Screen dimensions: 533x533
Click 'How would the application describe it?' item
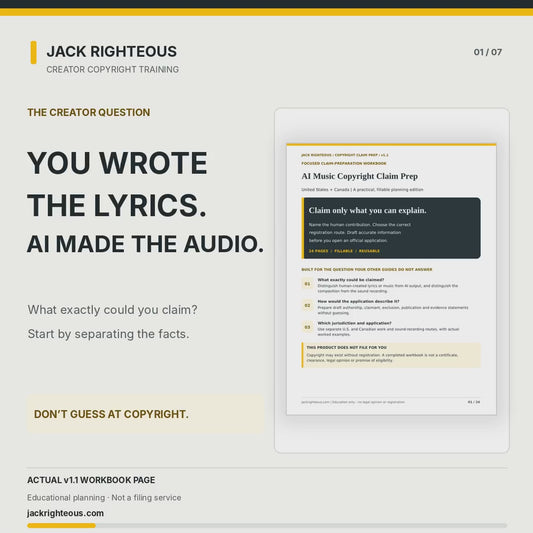[x=358, y=302]
